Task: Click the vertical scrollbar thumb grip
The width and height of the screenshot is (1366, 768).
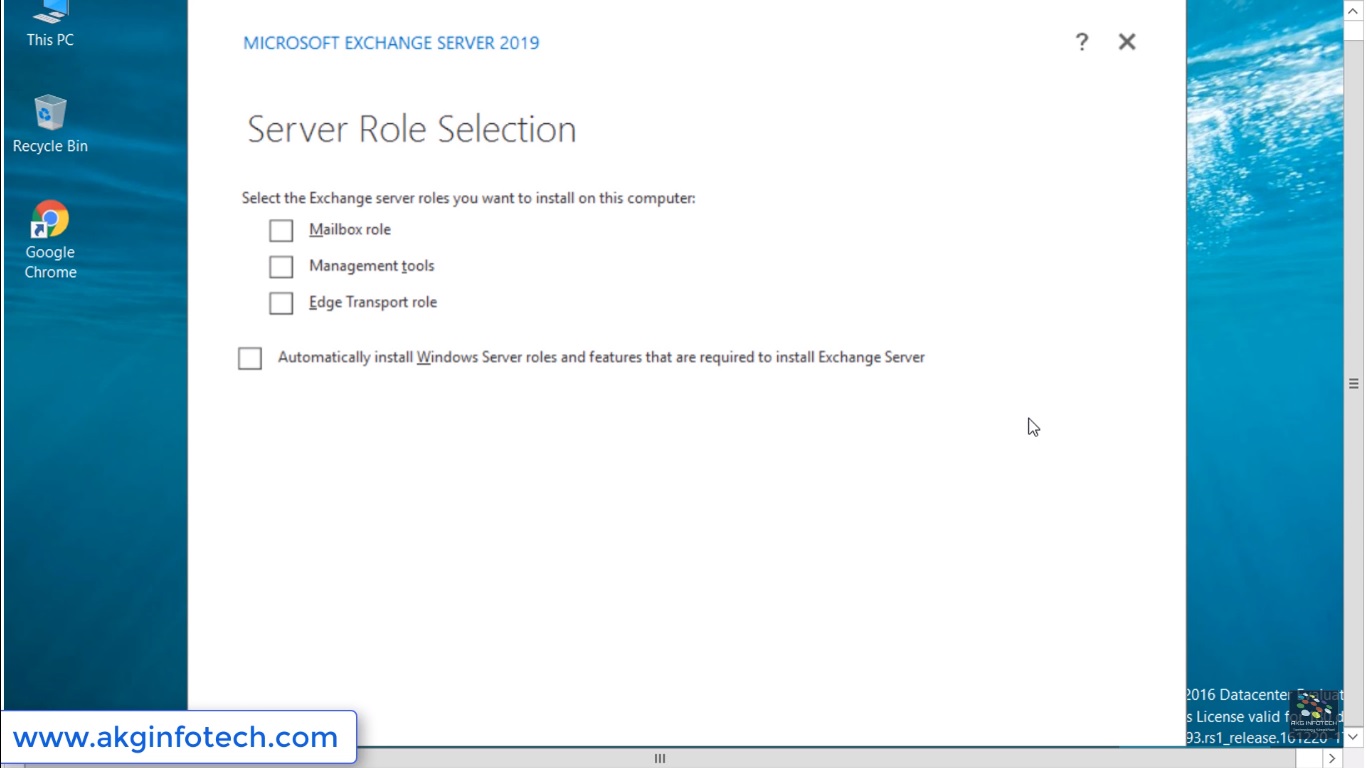Action: (x=1354, y=383)
